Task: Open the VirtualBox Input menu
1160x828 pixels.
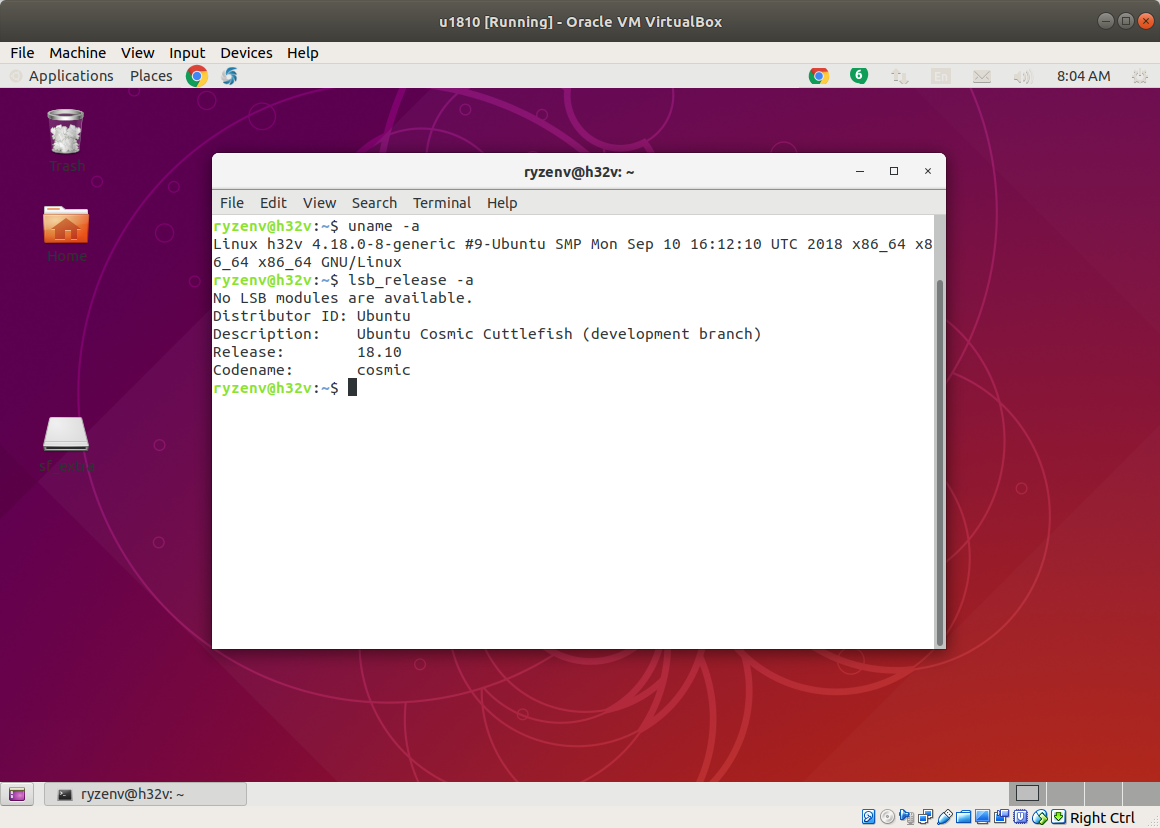Action: pyautogui.click(x=187, y=53)
